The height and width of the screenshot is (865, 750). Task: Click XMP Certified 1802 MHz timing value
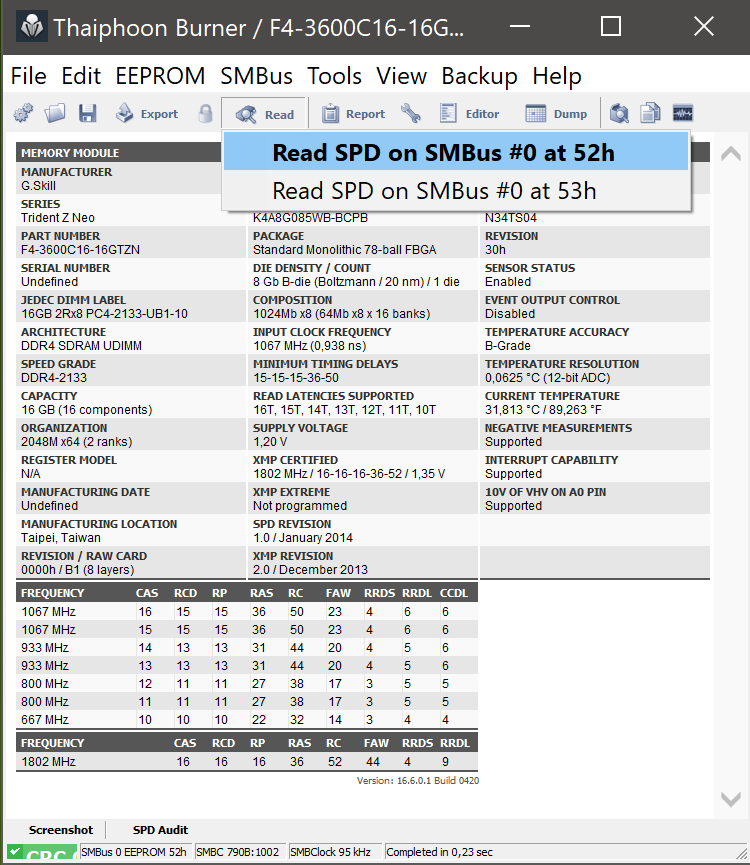pyautogui.click(x=349, y=474)
